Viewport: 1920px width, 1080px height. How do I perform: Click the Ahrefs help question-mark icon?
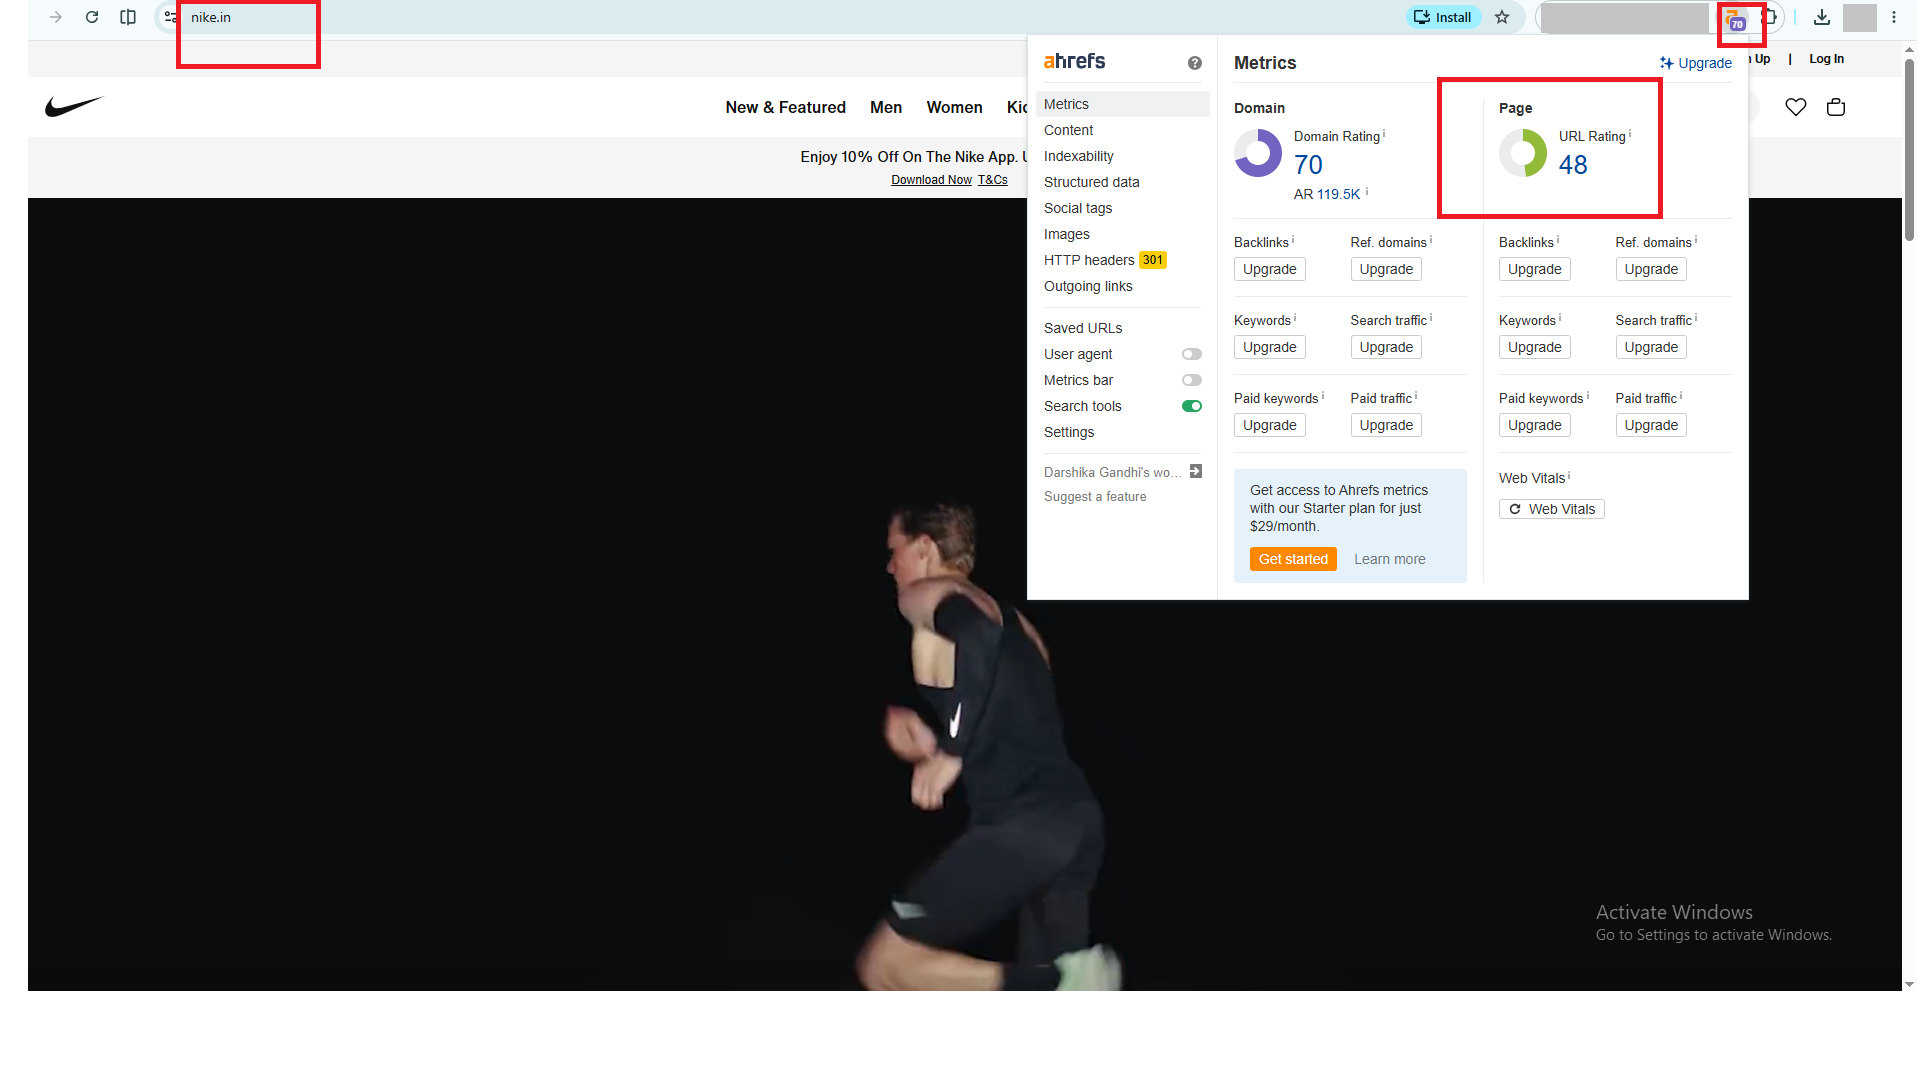[1195, 63]
